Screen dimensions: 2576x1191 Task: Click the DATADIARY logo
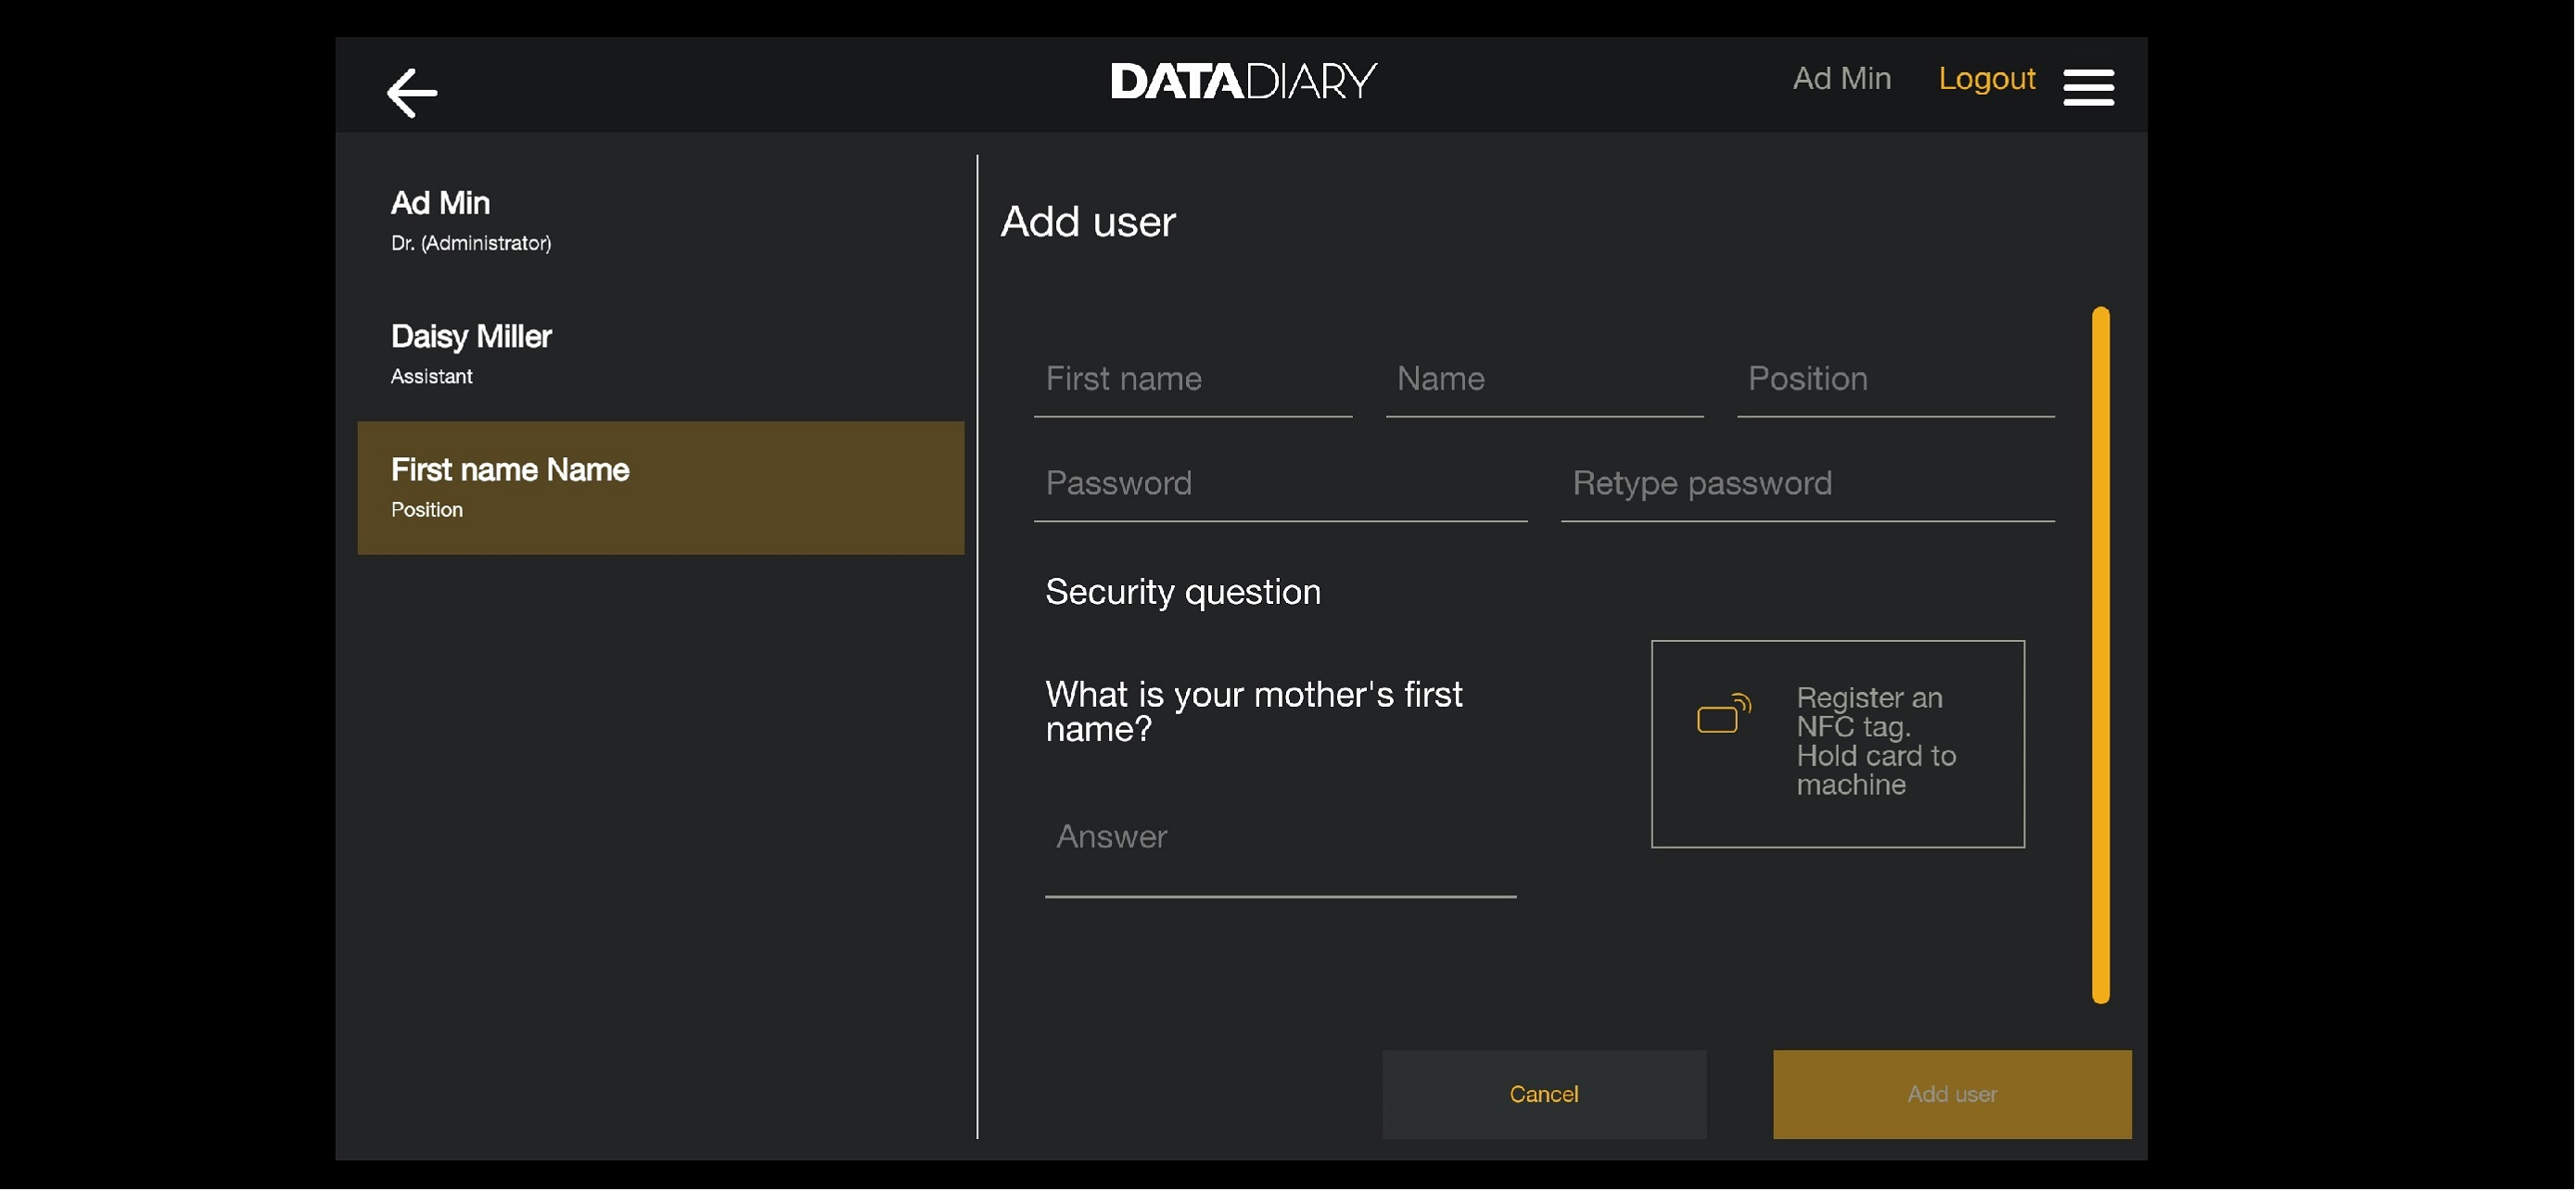click(1243, 81)
